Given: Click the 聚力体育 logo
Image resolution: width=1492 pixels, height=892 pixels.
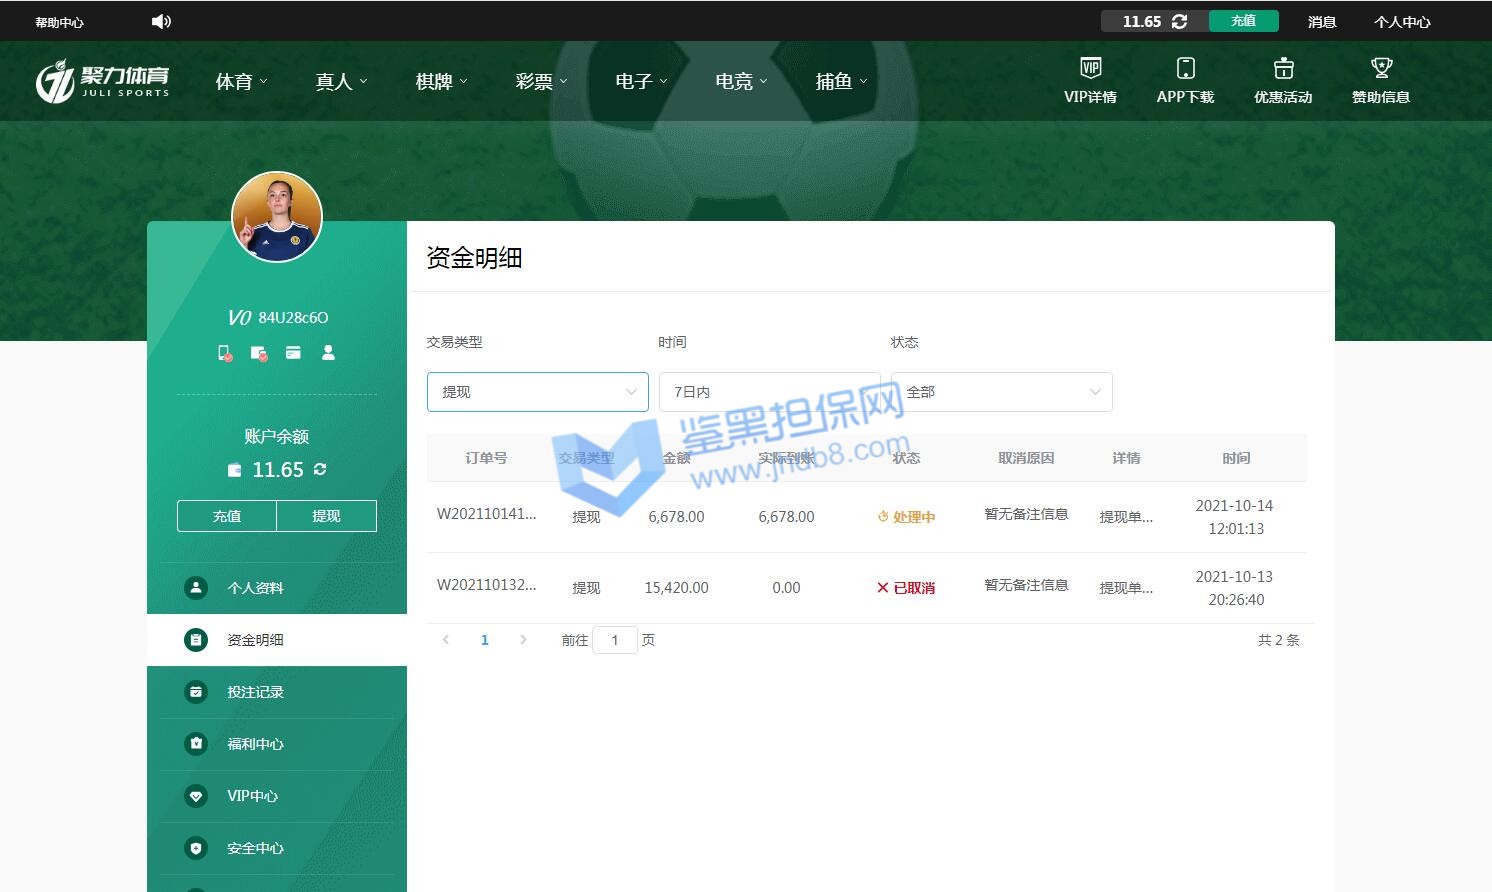Looking at the screenshot, I should pos(102,81).
